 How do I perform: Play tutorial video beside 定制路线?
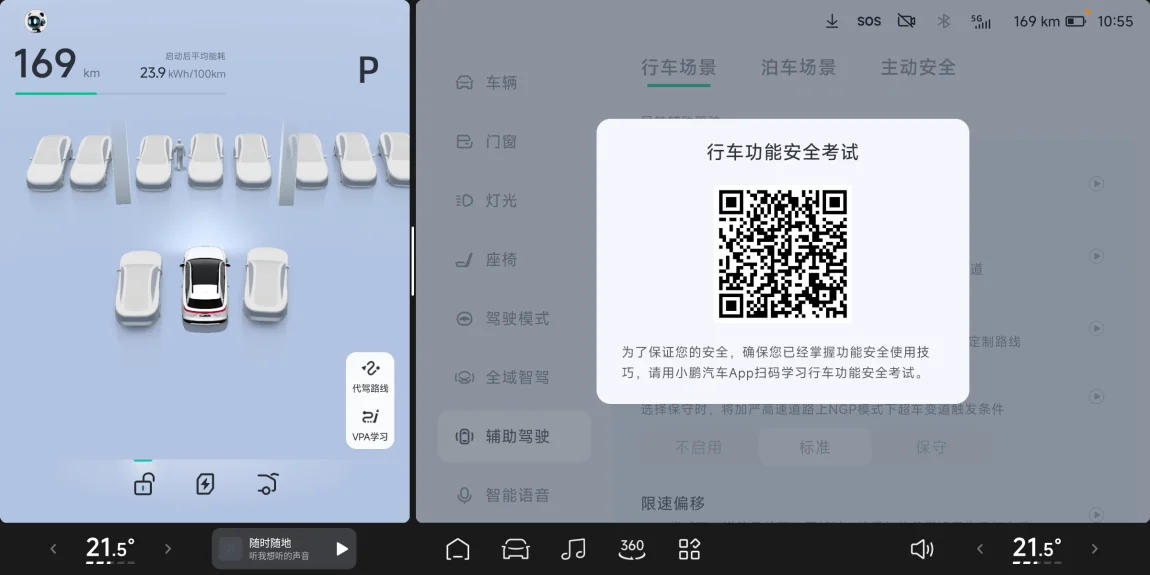[1096, 327]
